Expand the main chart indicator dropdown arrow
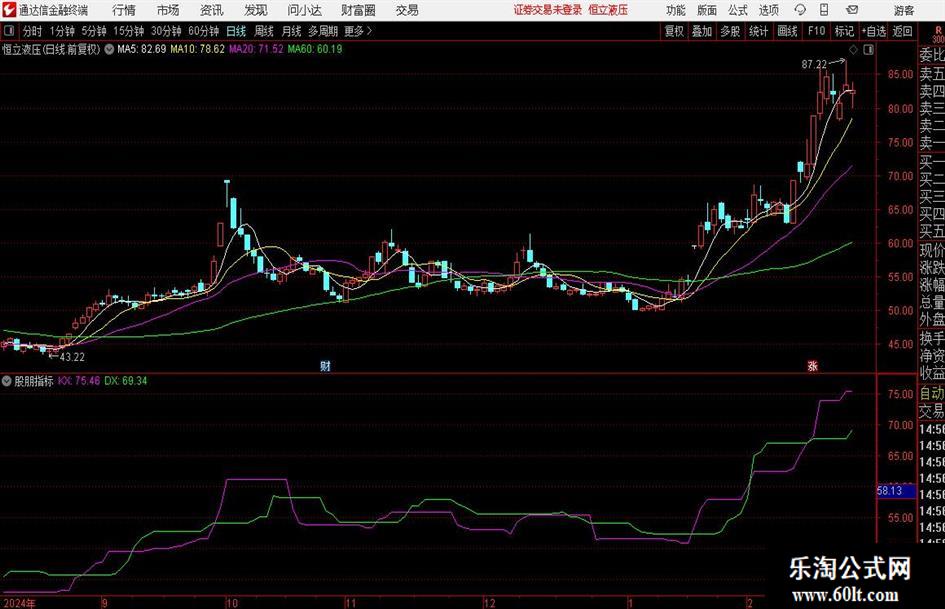 [x=109, y=49]
